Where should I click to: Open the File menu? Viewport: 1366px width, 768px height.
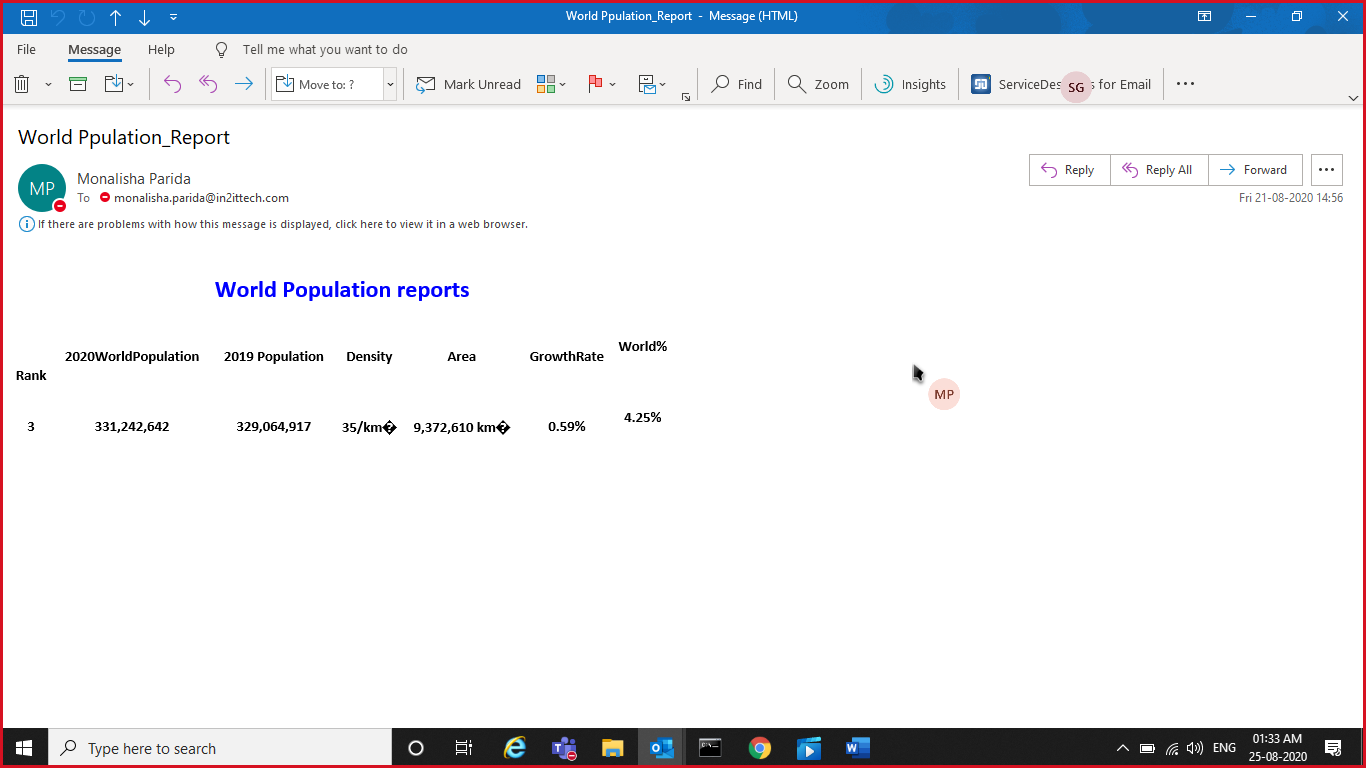[26, 50]
